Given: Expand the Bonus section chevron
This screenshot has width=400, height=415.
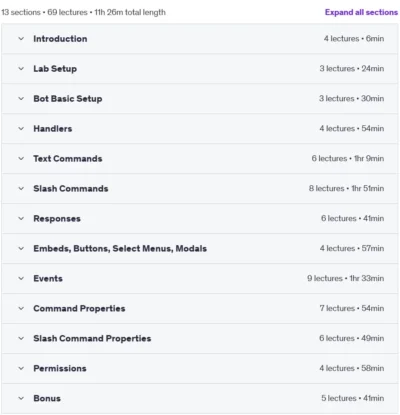Looking at the screenshot, I should (21, 399).
